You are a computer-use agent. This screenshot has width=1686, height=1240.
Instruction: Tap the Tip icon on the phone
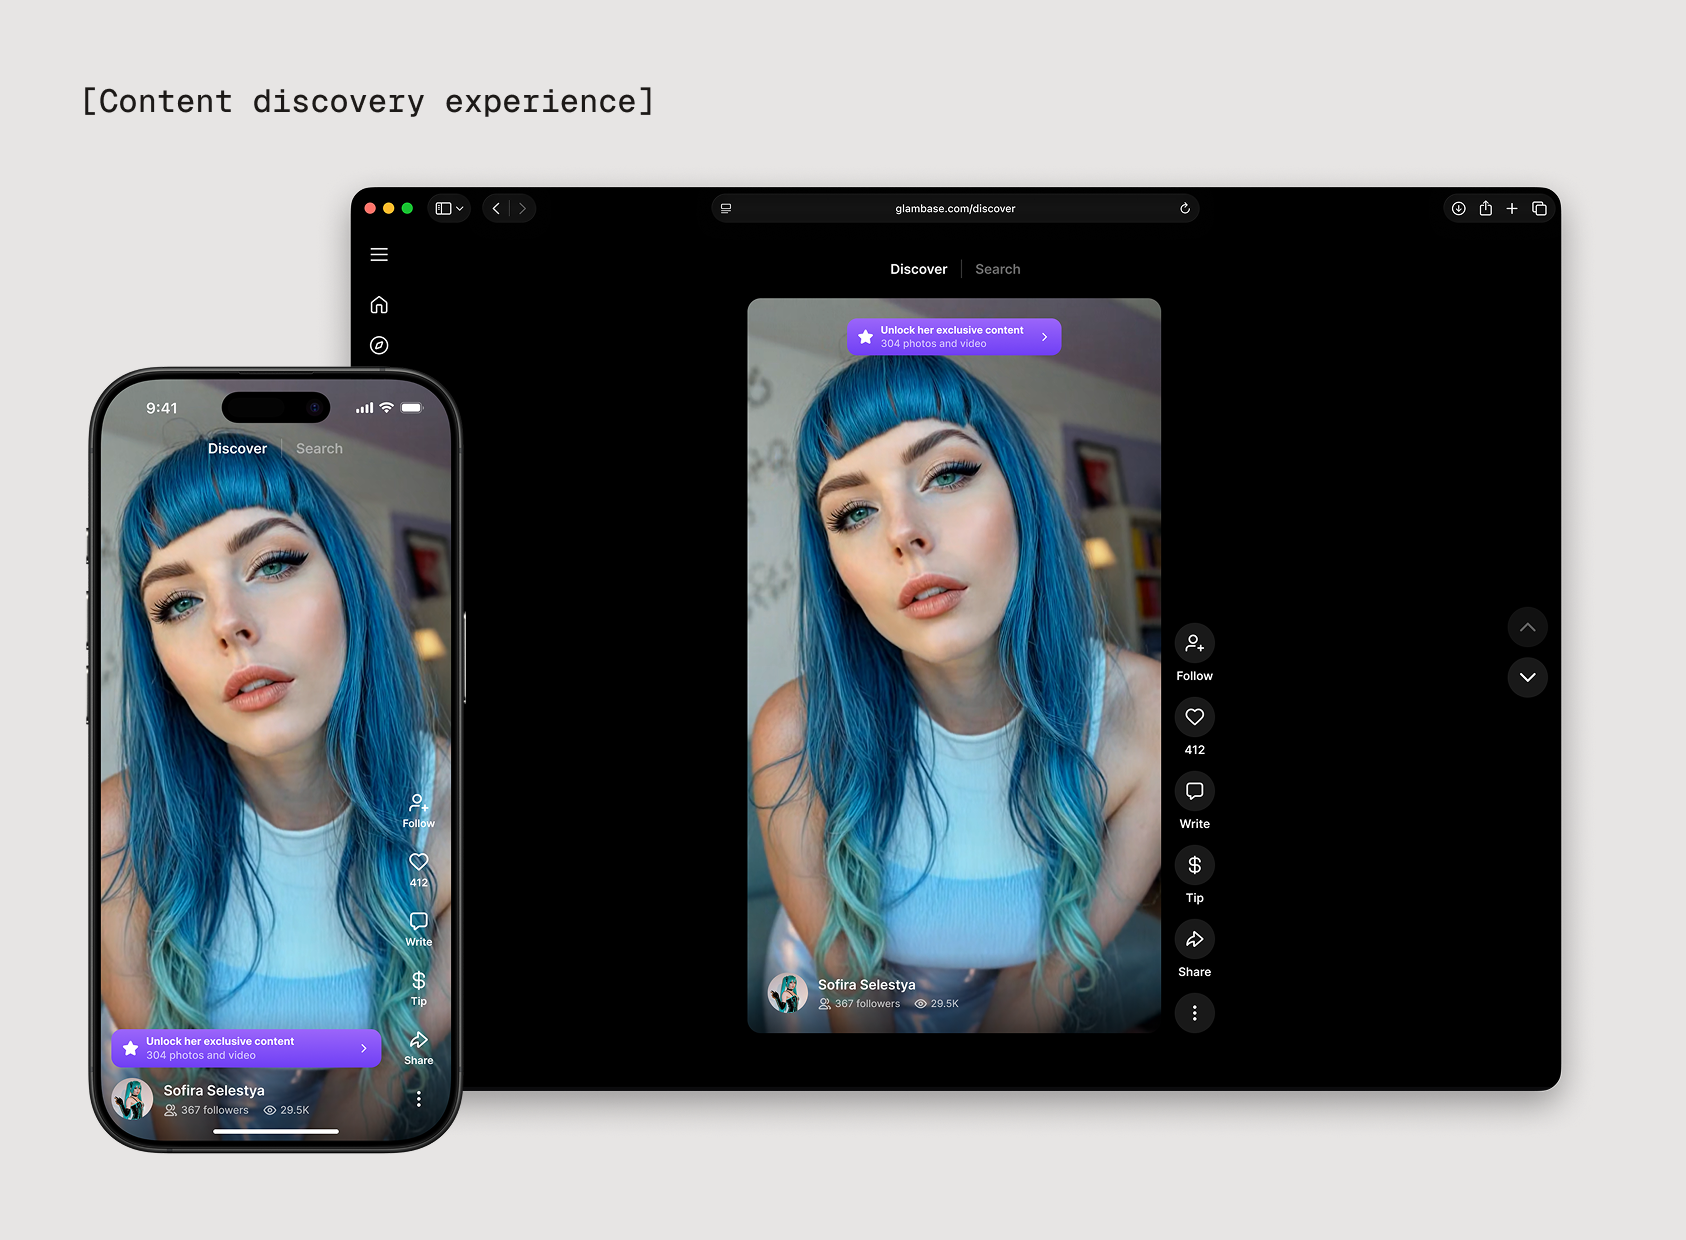point(418,981)
